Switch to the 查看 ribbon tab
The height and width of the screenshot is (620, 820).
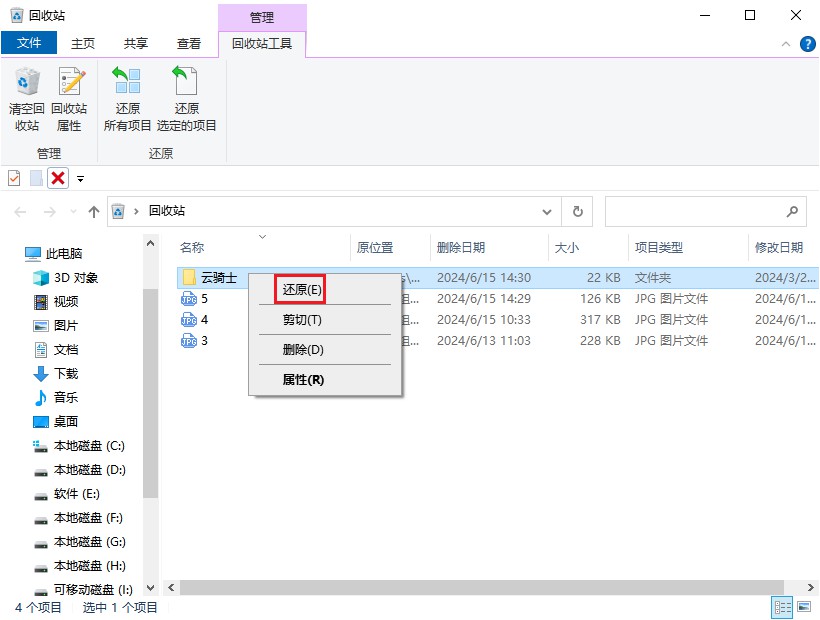point(189,43)
